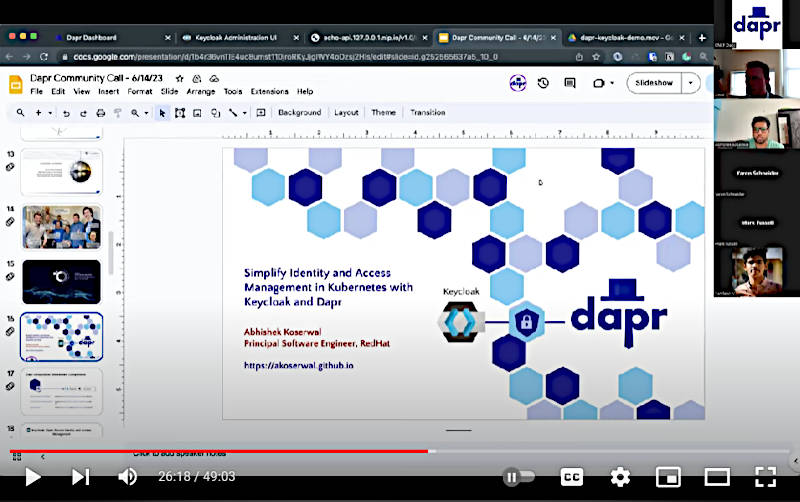
Task: Switch to dapr-keycloak-demo.mov browser tab
Action: click(627, 37)
